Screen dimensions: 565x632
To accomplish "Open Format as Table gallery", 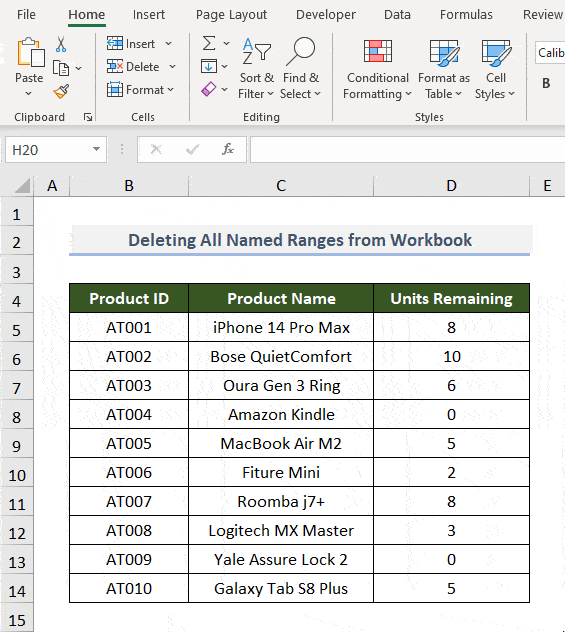I will point(444,69).
